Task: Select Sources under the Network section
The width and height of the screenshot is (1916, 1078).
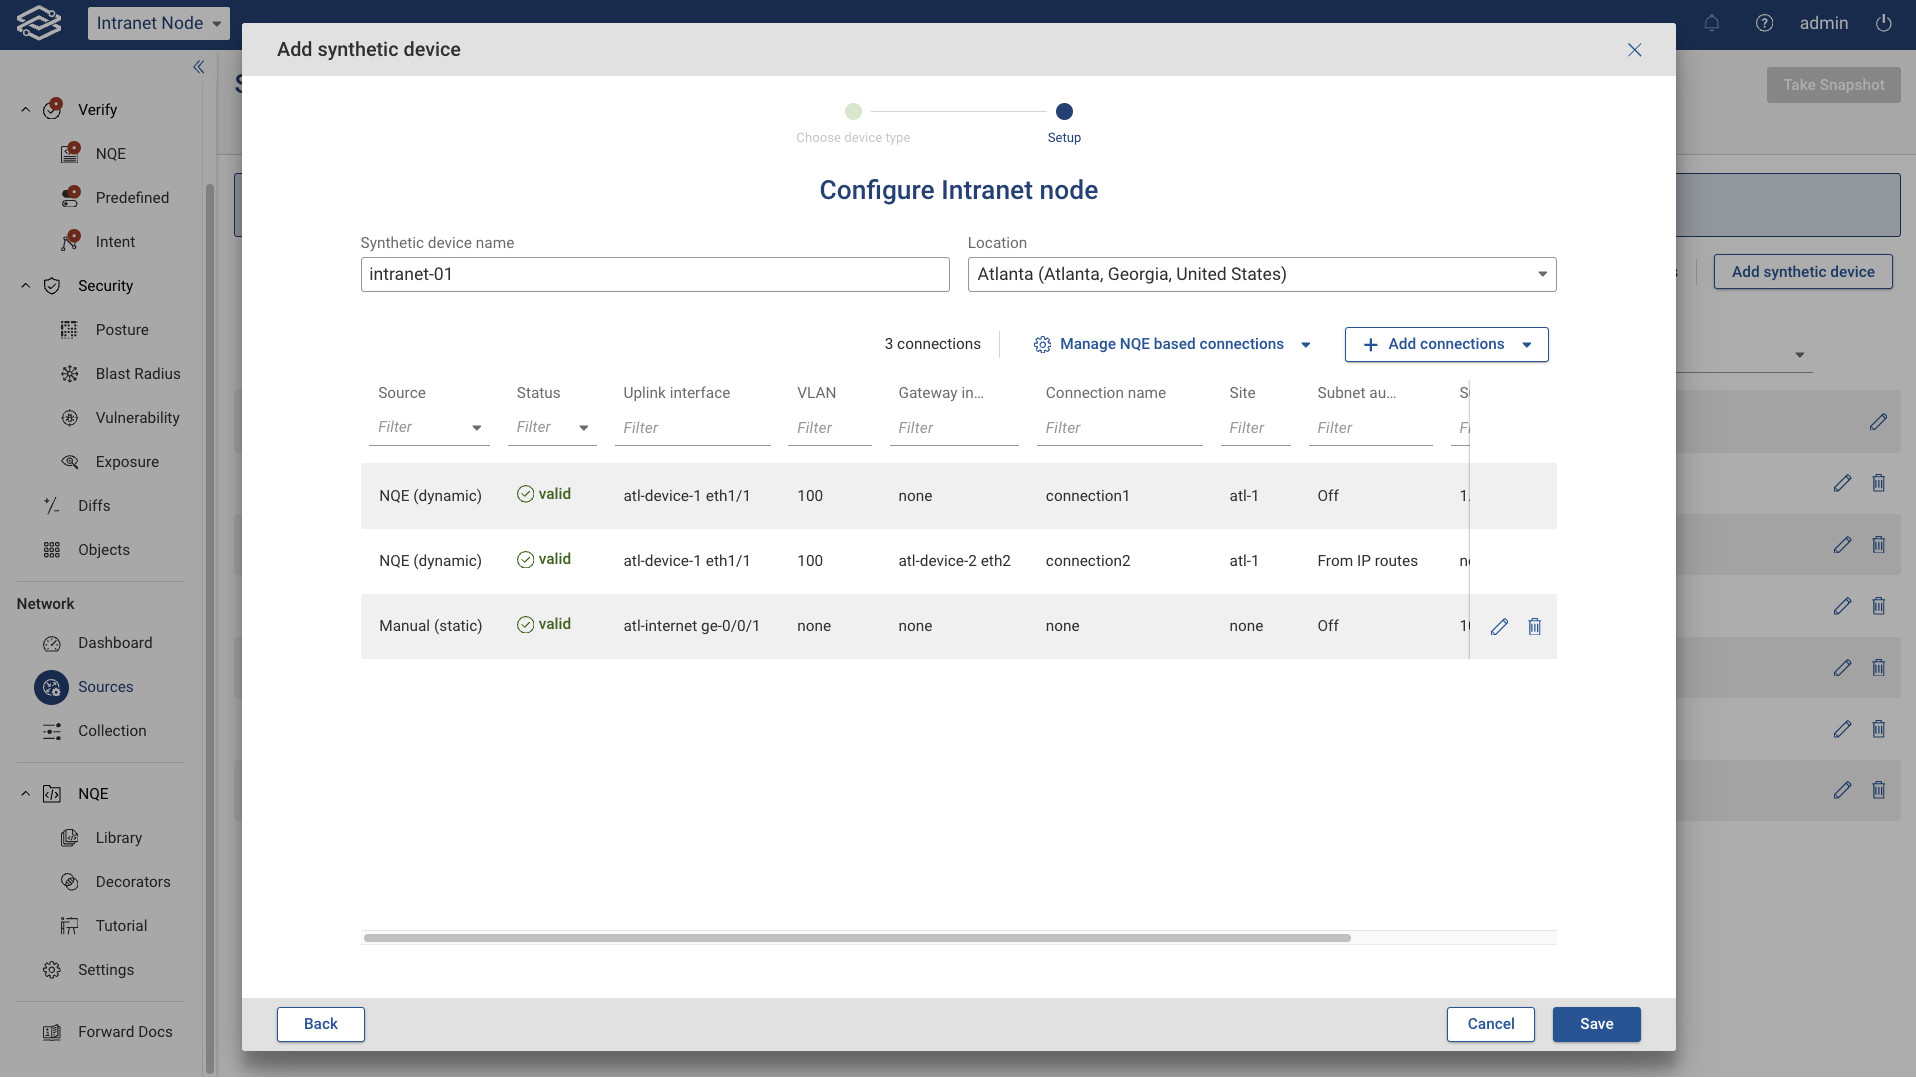Action: click(x=106, y=687)
